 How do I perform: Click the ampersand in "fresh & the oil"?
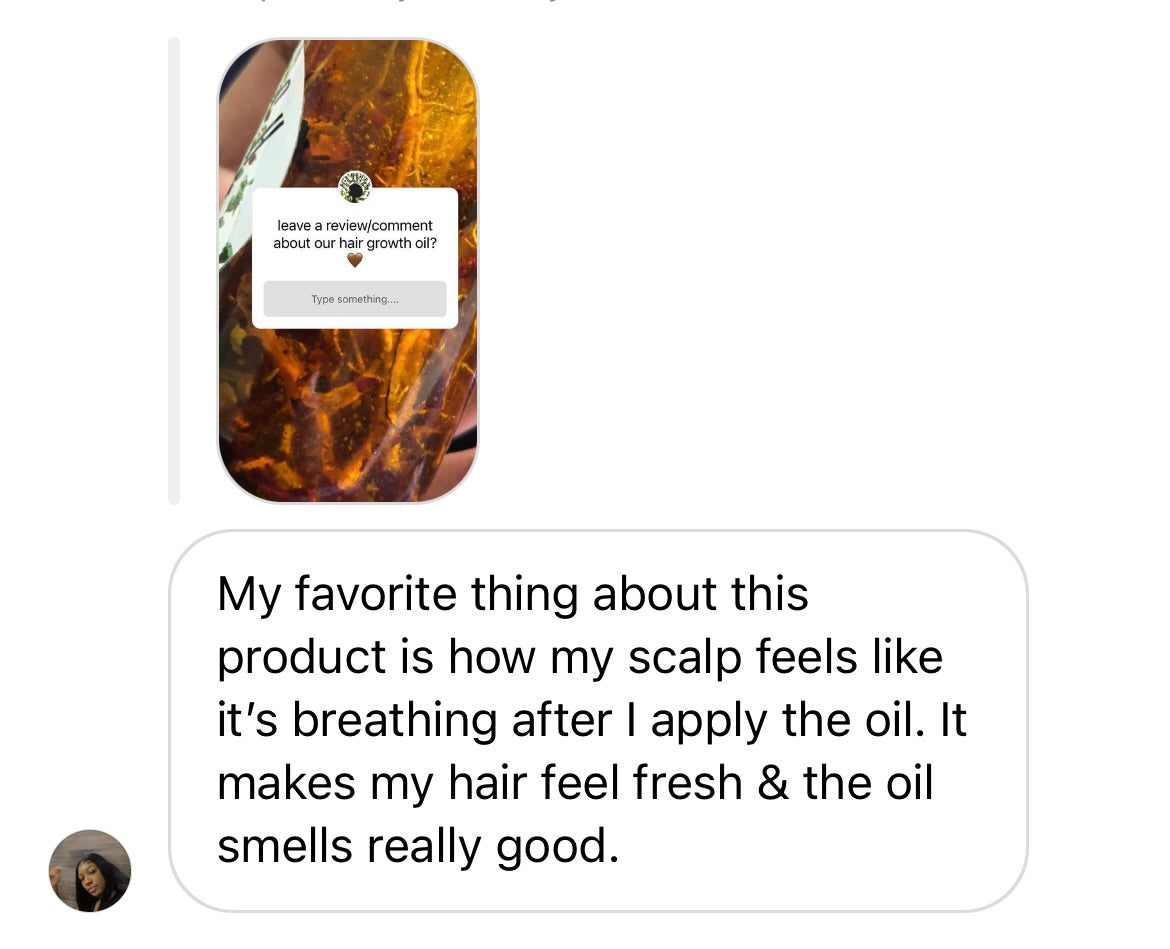point(772,783)
